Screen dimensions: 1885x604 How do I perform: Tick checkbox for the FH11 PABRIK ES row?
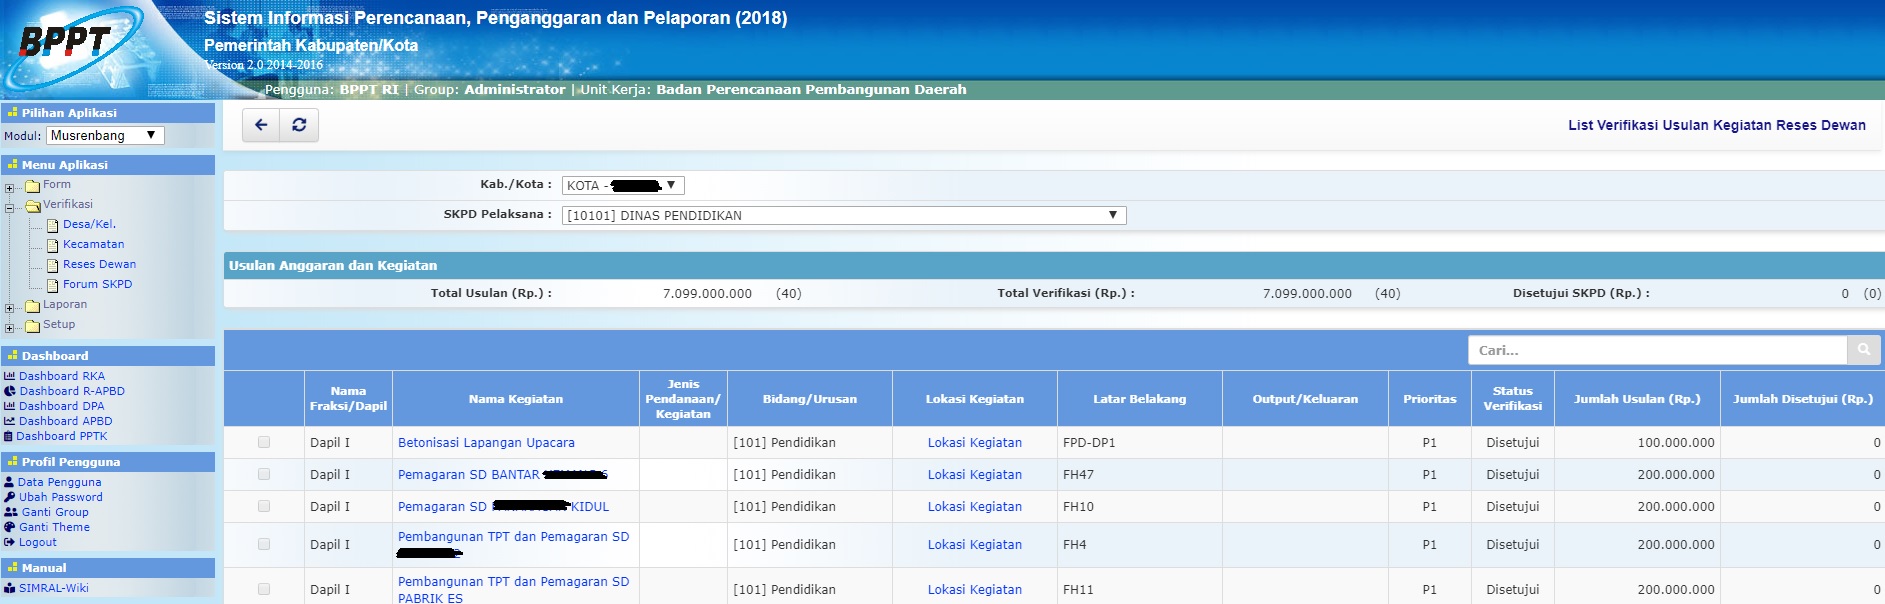264,589
